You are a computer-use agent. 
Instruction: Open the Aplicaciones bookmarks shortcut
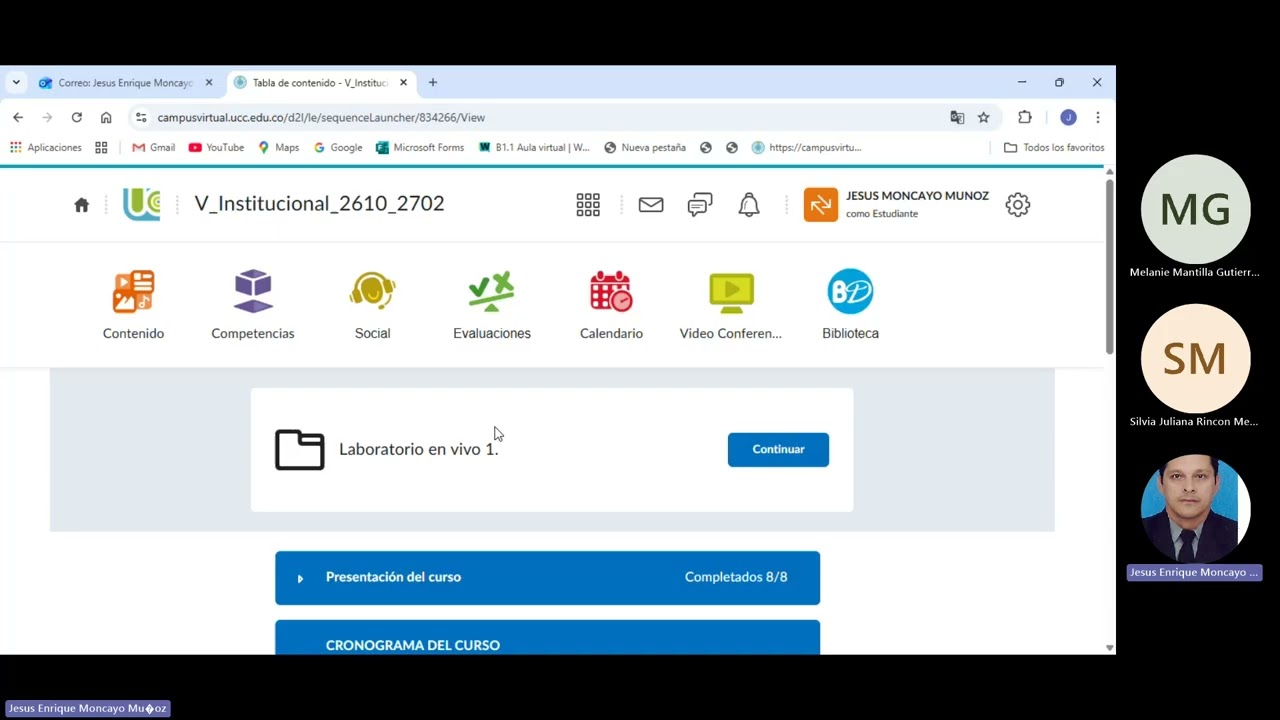46,147
